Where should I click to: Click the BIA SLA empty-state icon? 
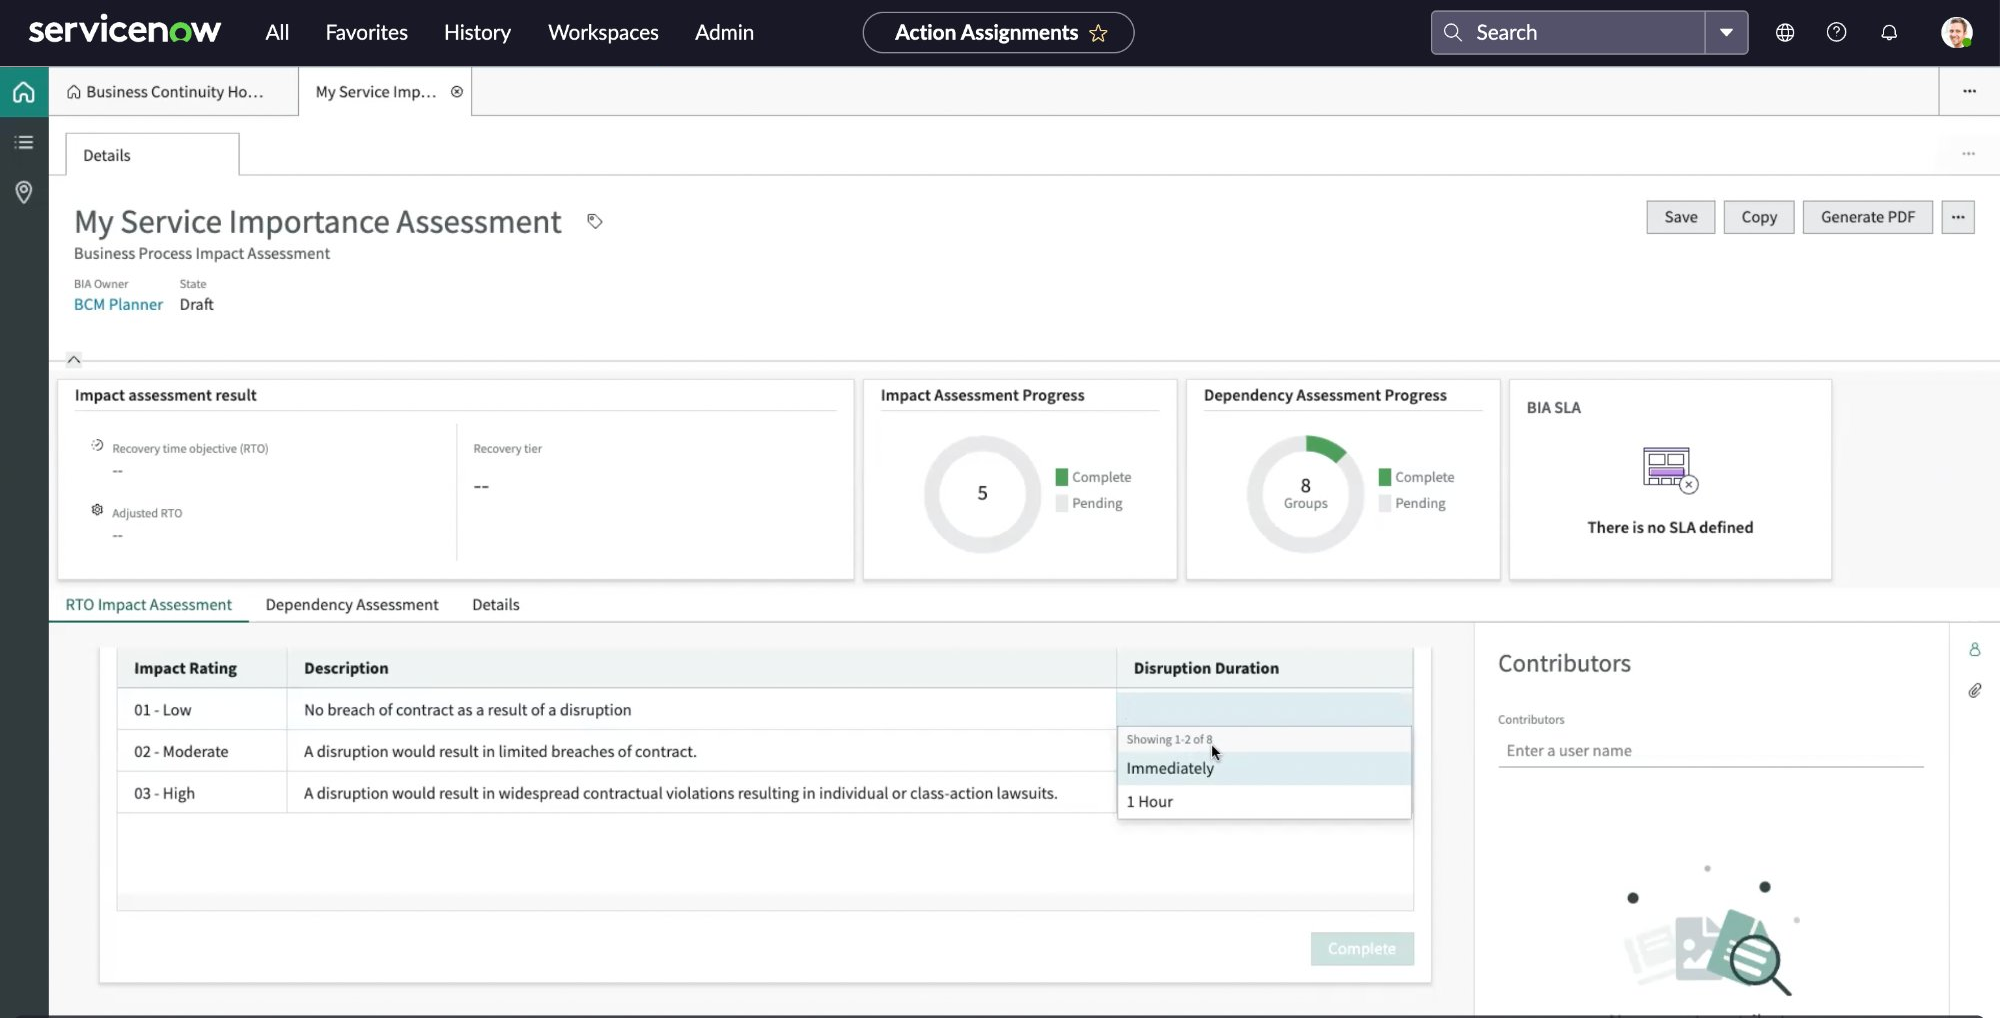[1670, 469]
